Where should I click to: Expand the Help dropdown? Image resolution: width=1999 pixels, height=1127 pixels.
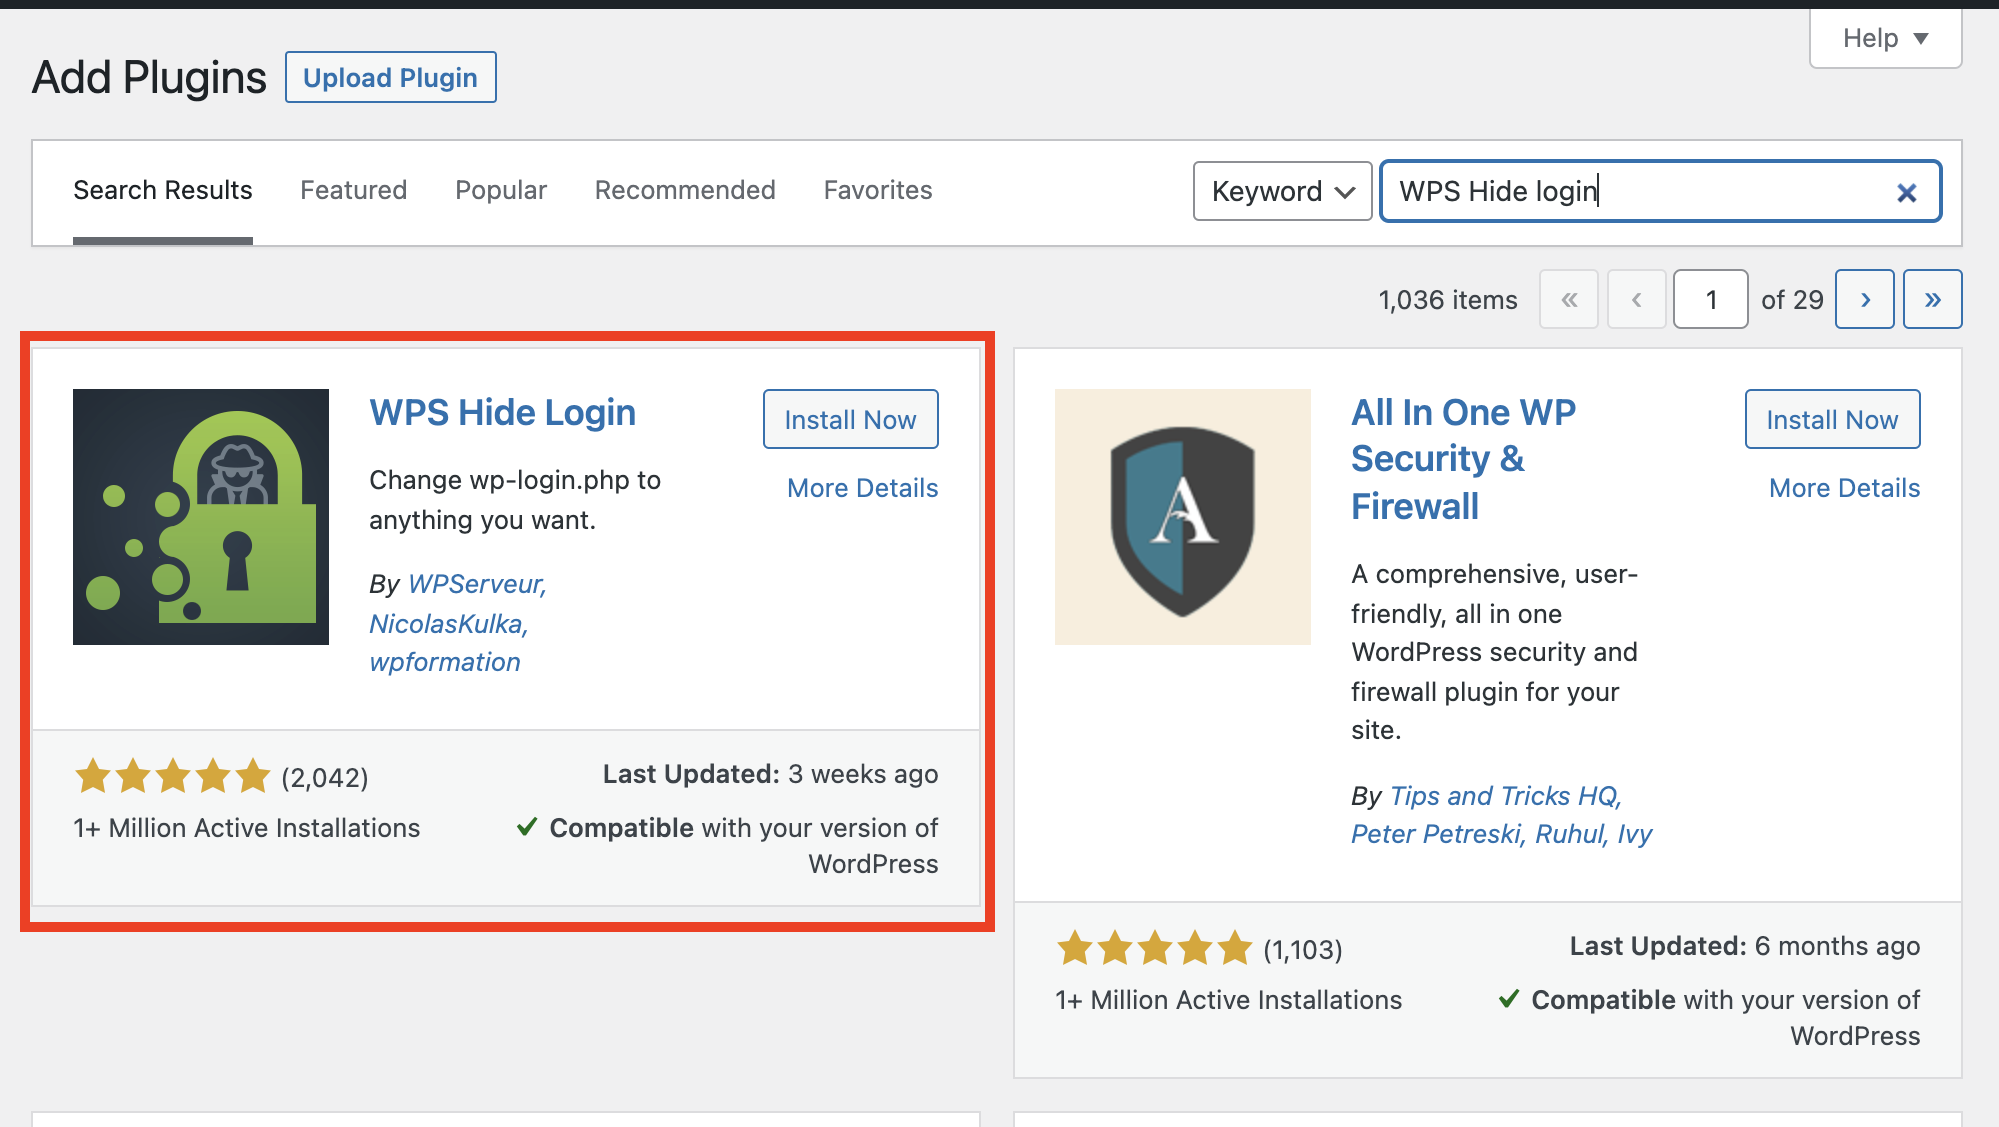[x=1885, y=38]
